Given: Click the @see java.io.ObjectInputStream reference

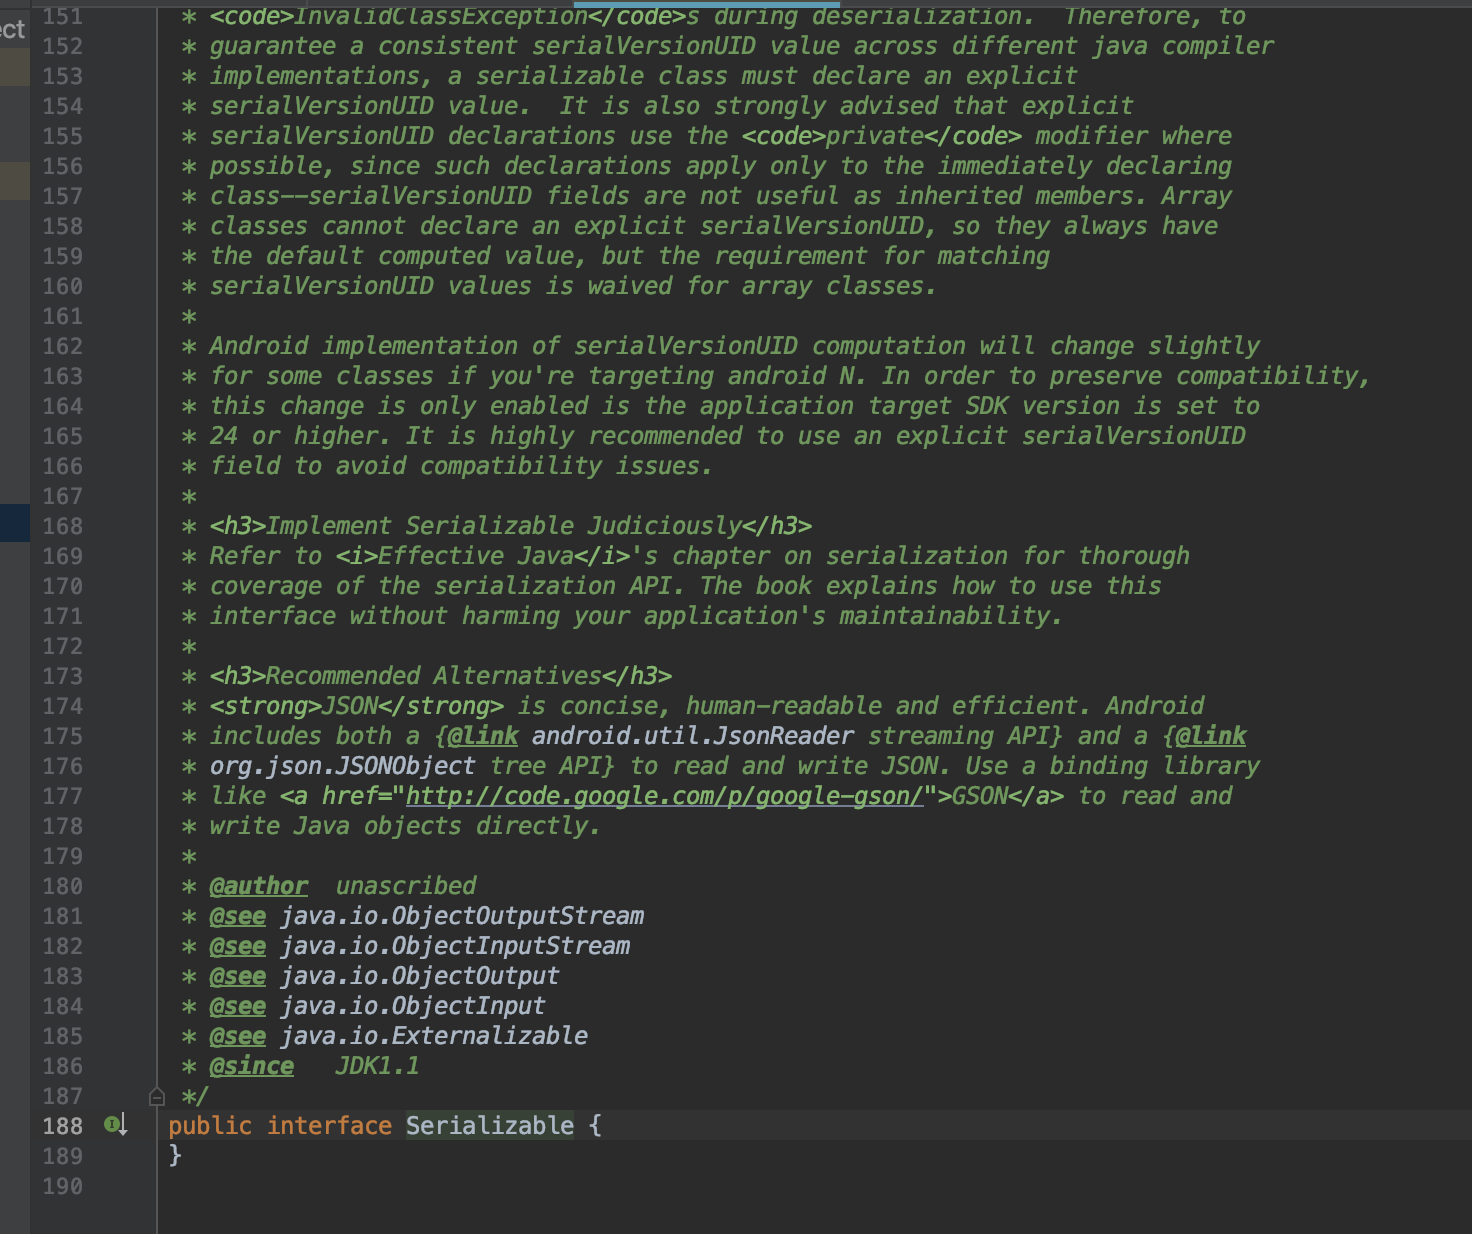Looking at the screenshot, I should pyautogui.click(x=456, y=945).
